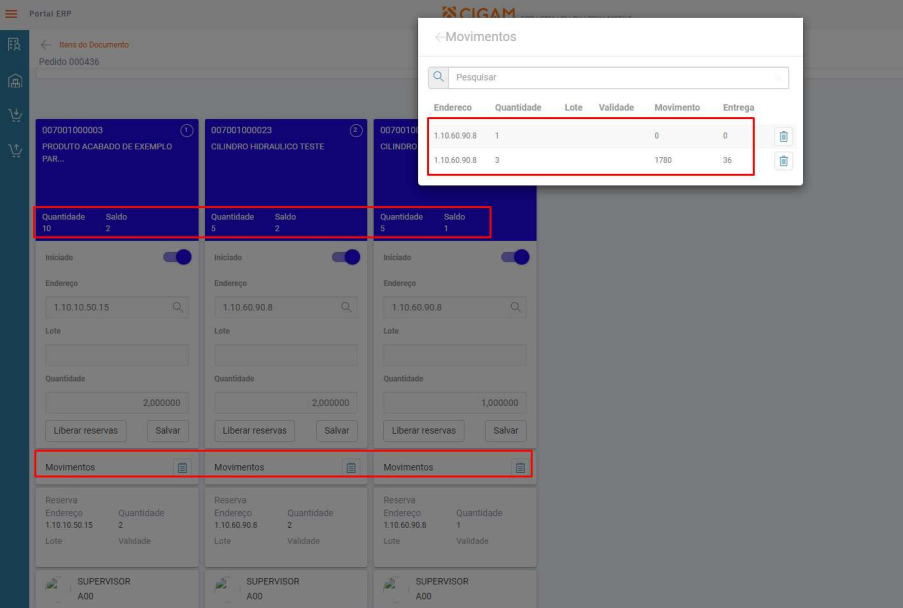Click the first sidebar icon with magnifier
Screen dimensions: 903x608
point(14,44)
